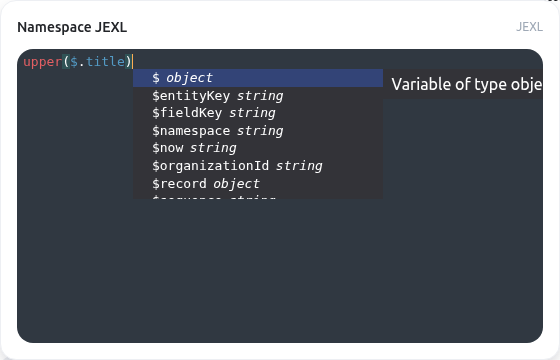This screenshot has width=560, height=360.
Task: Place cursor on "title" property token
Action: [x=105, y=62]
